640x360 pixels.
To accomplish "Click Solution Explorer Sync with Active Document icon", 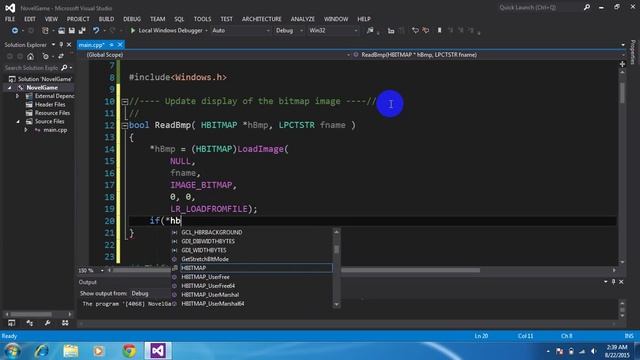I will click(x=61, y=56).
